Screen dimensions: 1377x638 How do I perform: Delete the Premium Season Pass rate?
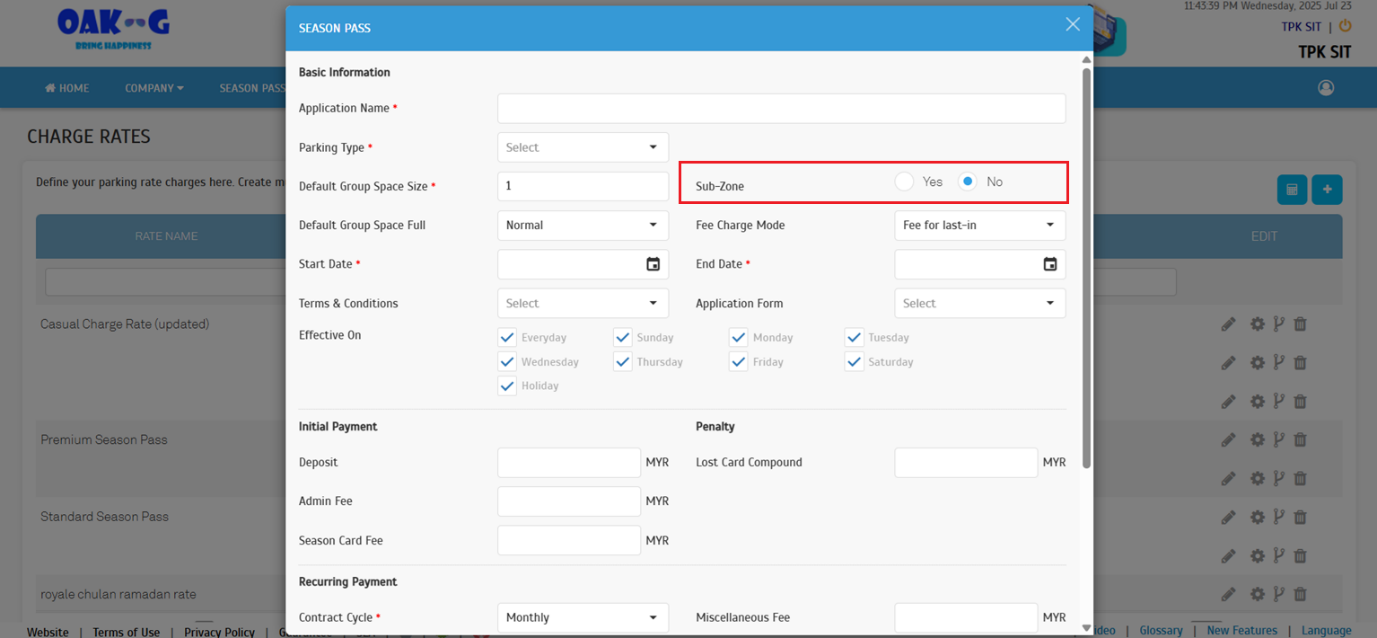click(x=1300, y=440)
